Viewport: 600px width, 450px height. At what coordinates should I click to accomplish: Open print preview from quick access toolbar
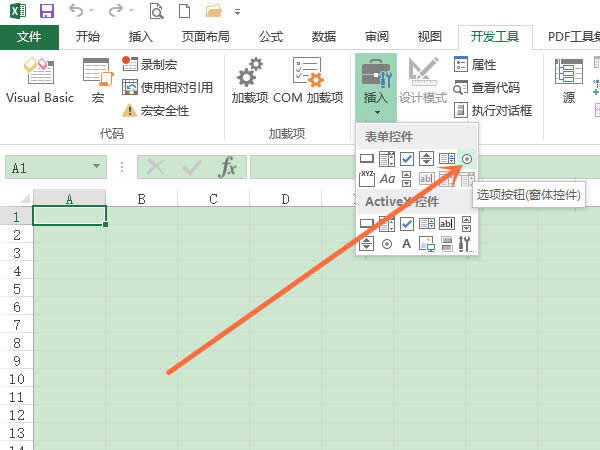pyautogui.click(x=156, y=11)
